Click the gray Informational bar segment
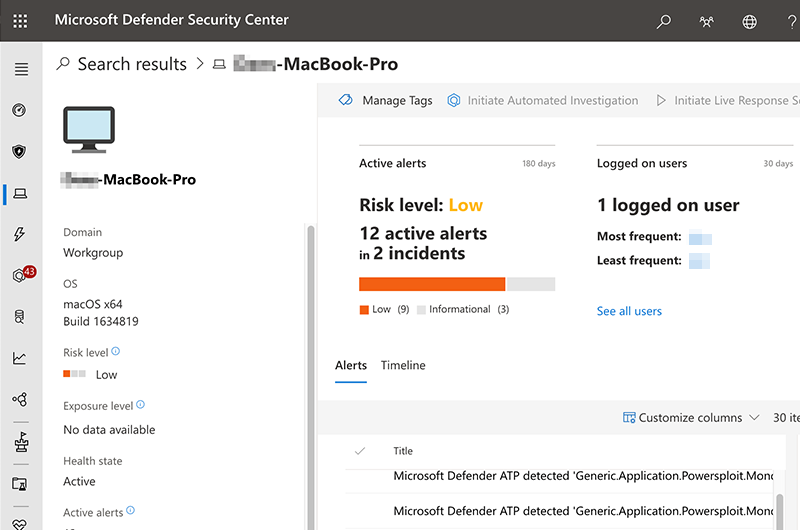This screenshot has height=530, width=800. (x=531, y=284)
